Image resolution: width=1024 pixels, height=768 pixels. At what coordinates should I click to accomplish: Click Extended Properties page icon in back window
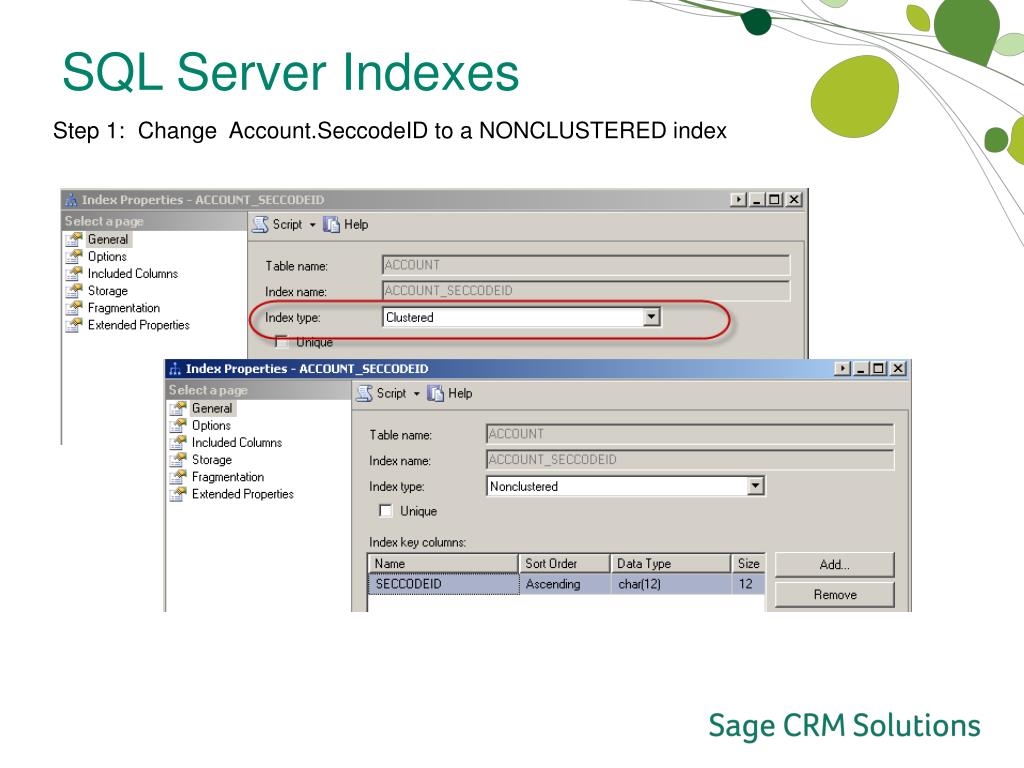pos(74,325)
